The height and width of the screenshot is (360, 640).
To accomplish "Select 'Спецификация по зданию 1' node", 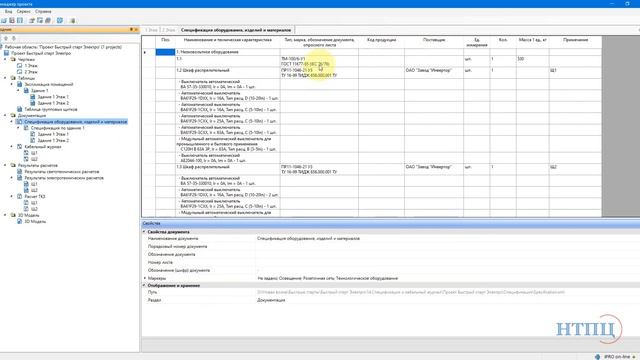I will click(x=58, y=128).
